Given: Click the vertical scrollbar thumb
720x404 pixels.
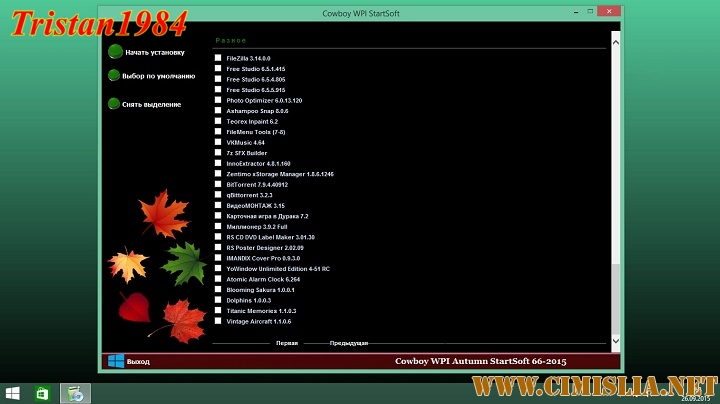Looking at the screenshot, I should [x=616, y=299].
